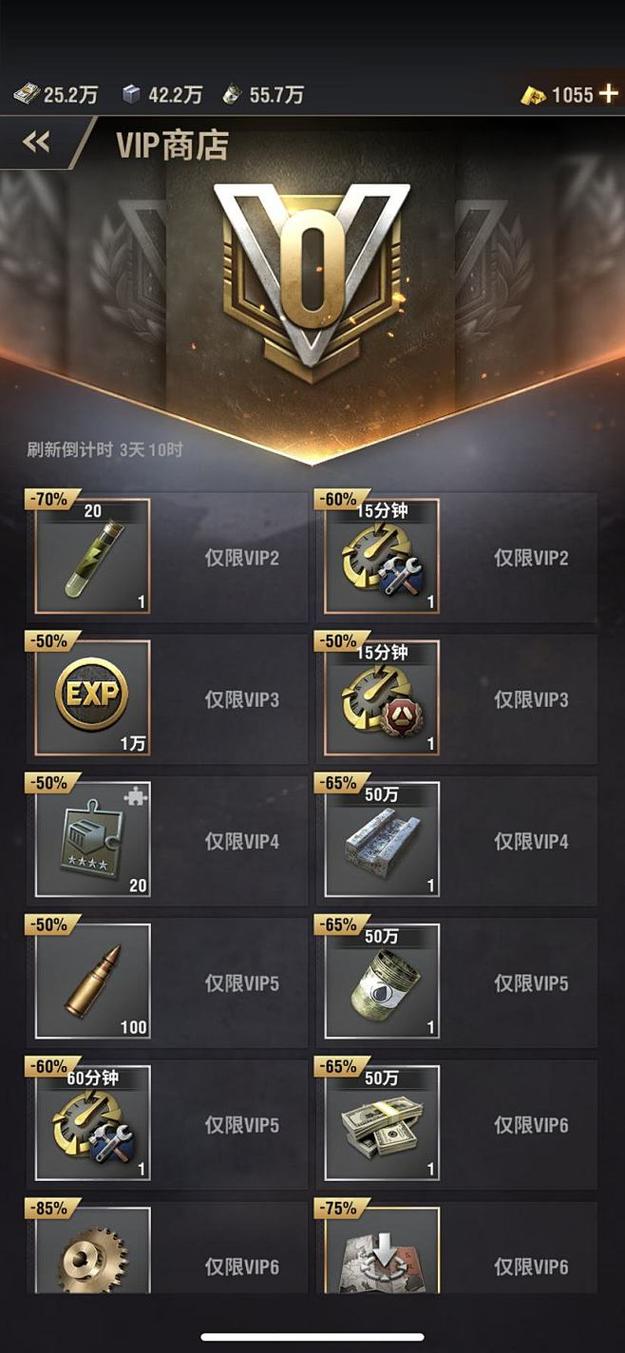Choose the 60分钟 repair speedup item
This screenshot has width=625, height=1353.
point(93,1124)
